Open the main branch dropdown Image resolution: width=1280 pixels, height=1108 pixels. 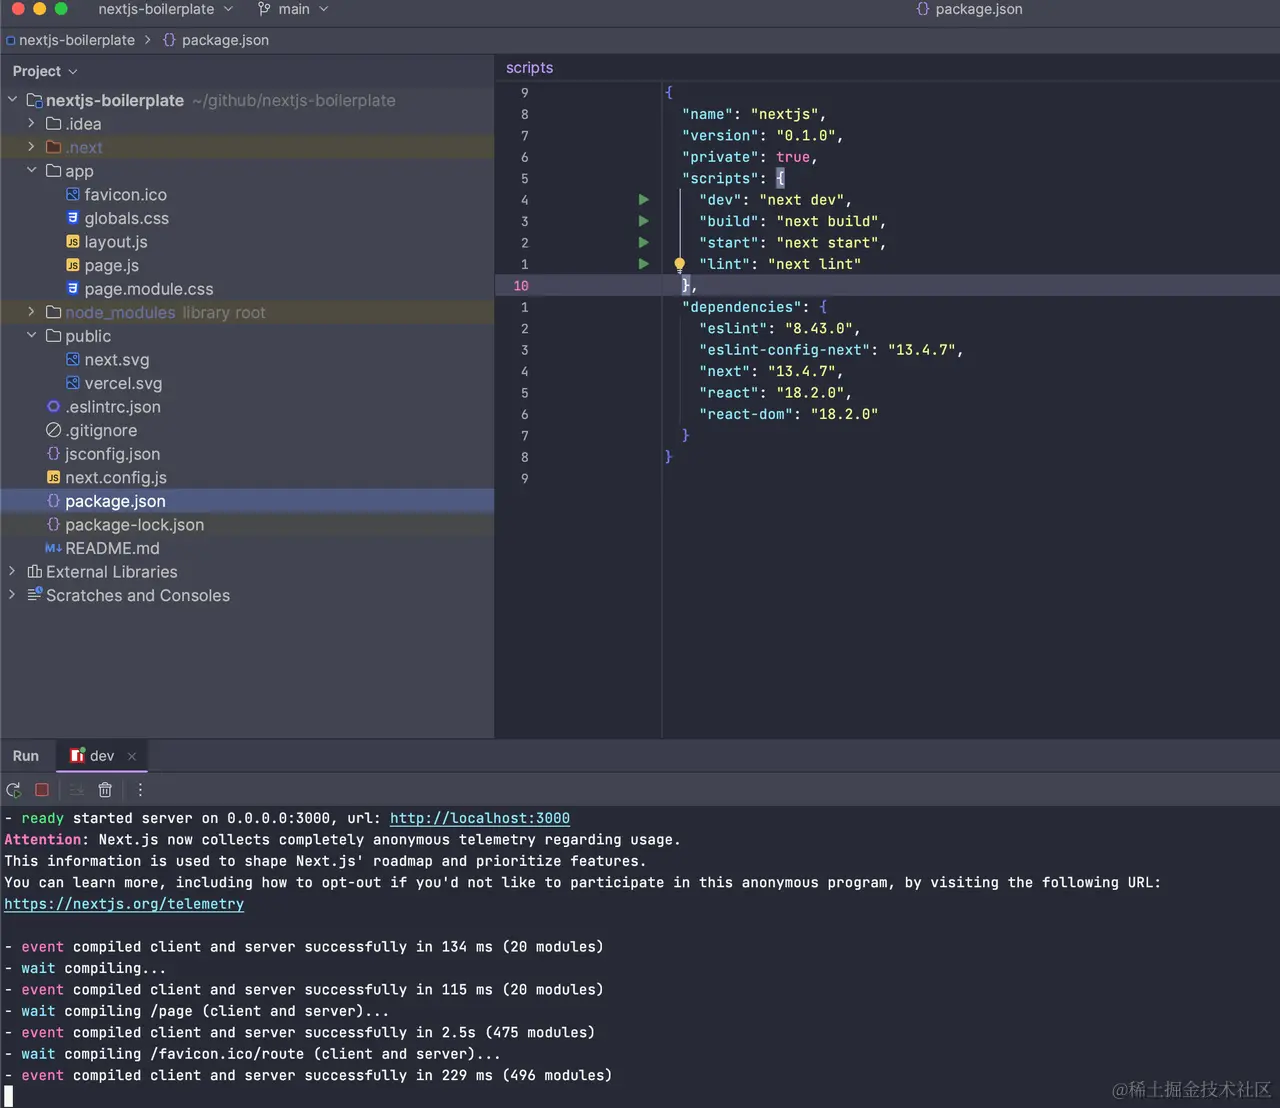click(293, 9)
